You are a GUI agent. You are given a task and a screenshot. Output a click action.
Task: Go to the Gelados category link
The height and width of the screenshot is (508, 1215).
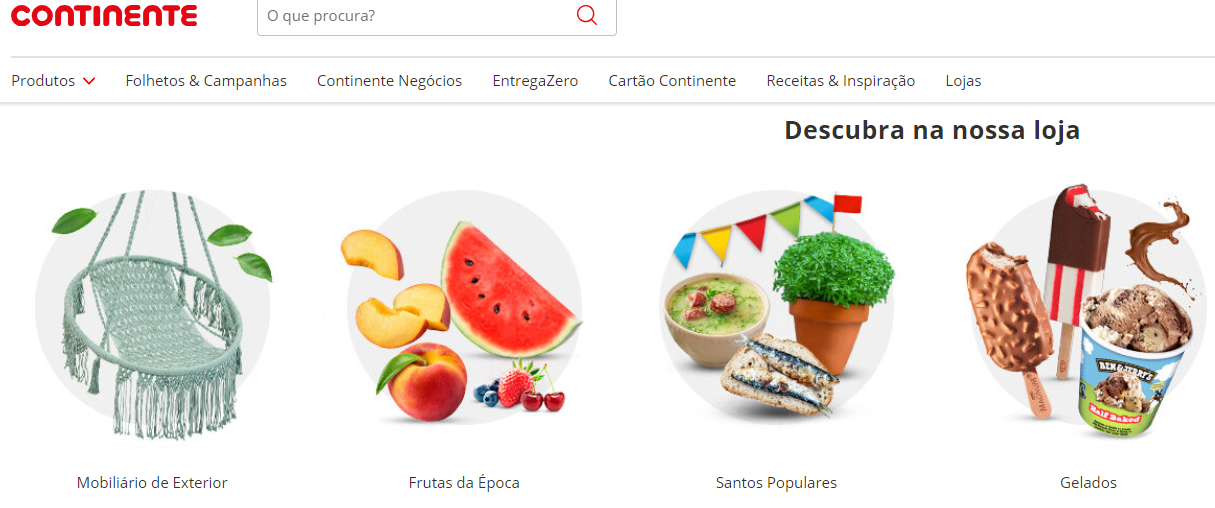click(1088, 483)
